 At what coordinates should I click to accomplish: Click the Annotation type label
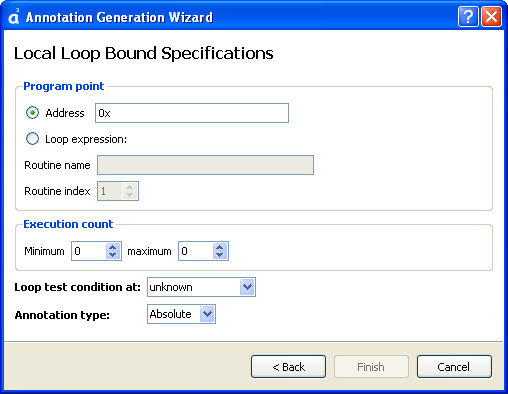coord(62,315)
